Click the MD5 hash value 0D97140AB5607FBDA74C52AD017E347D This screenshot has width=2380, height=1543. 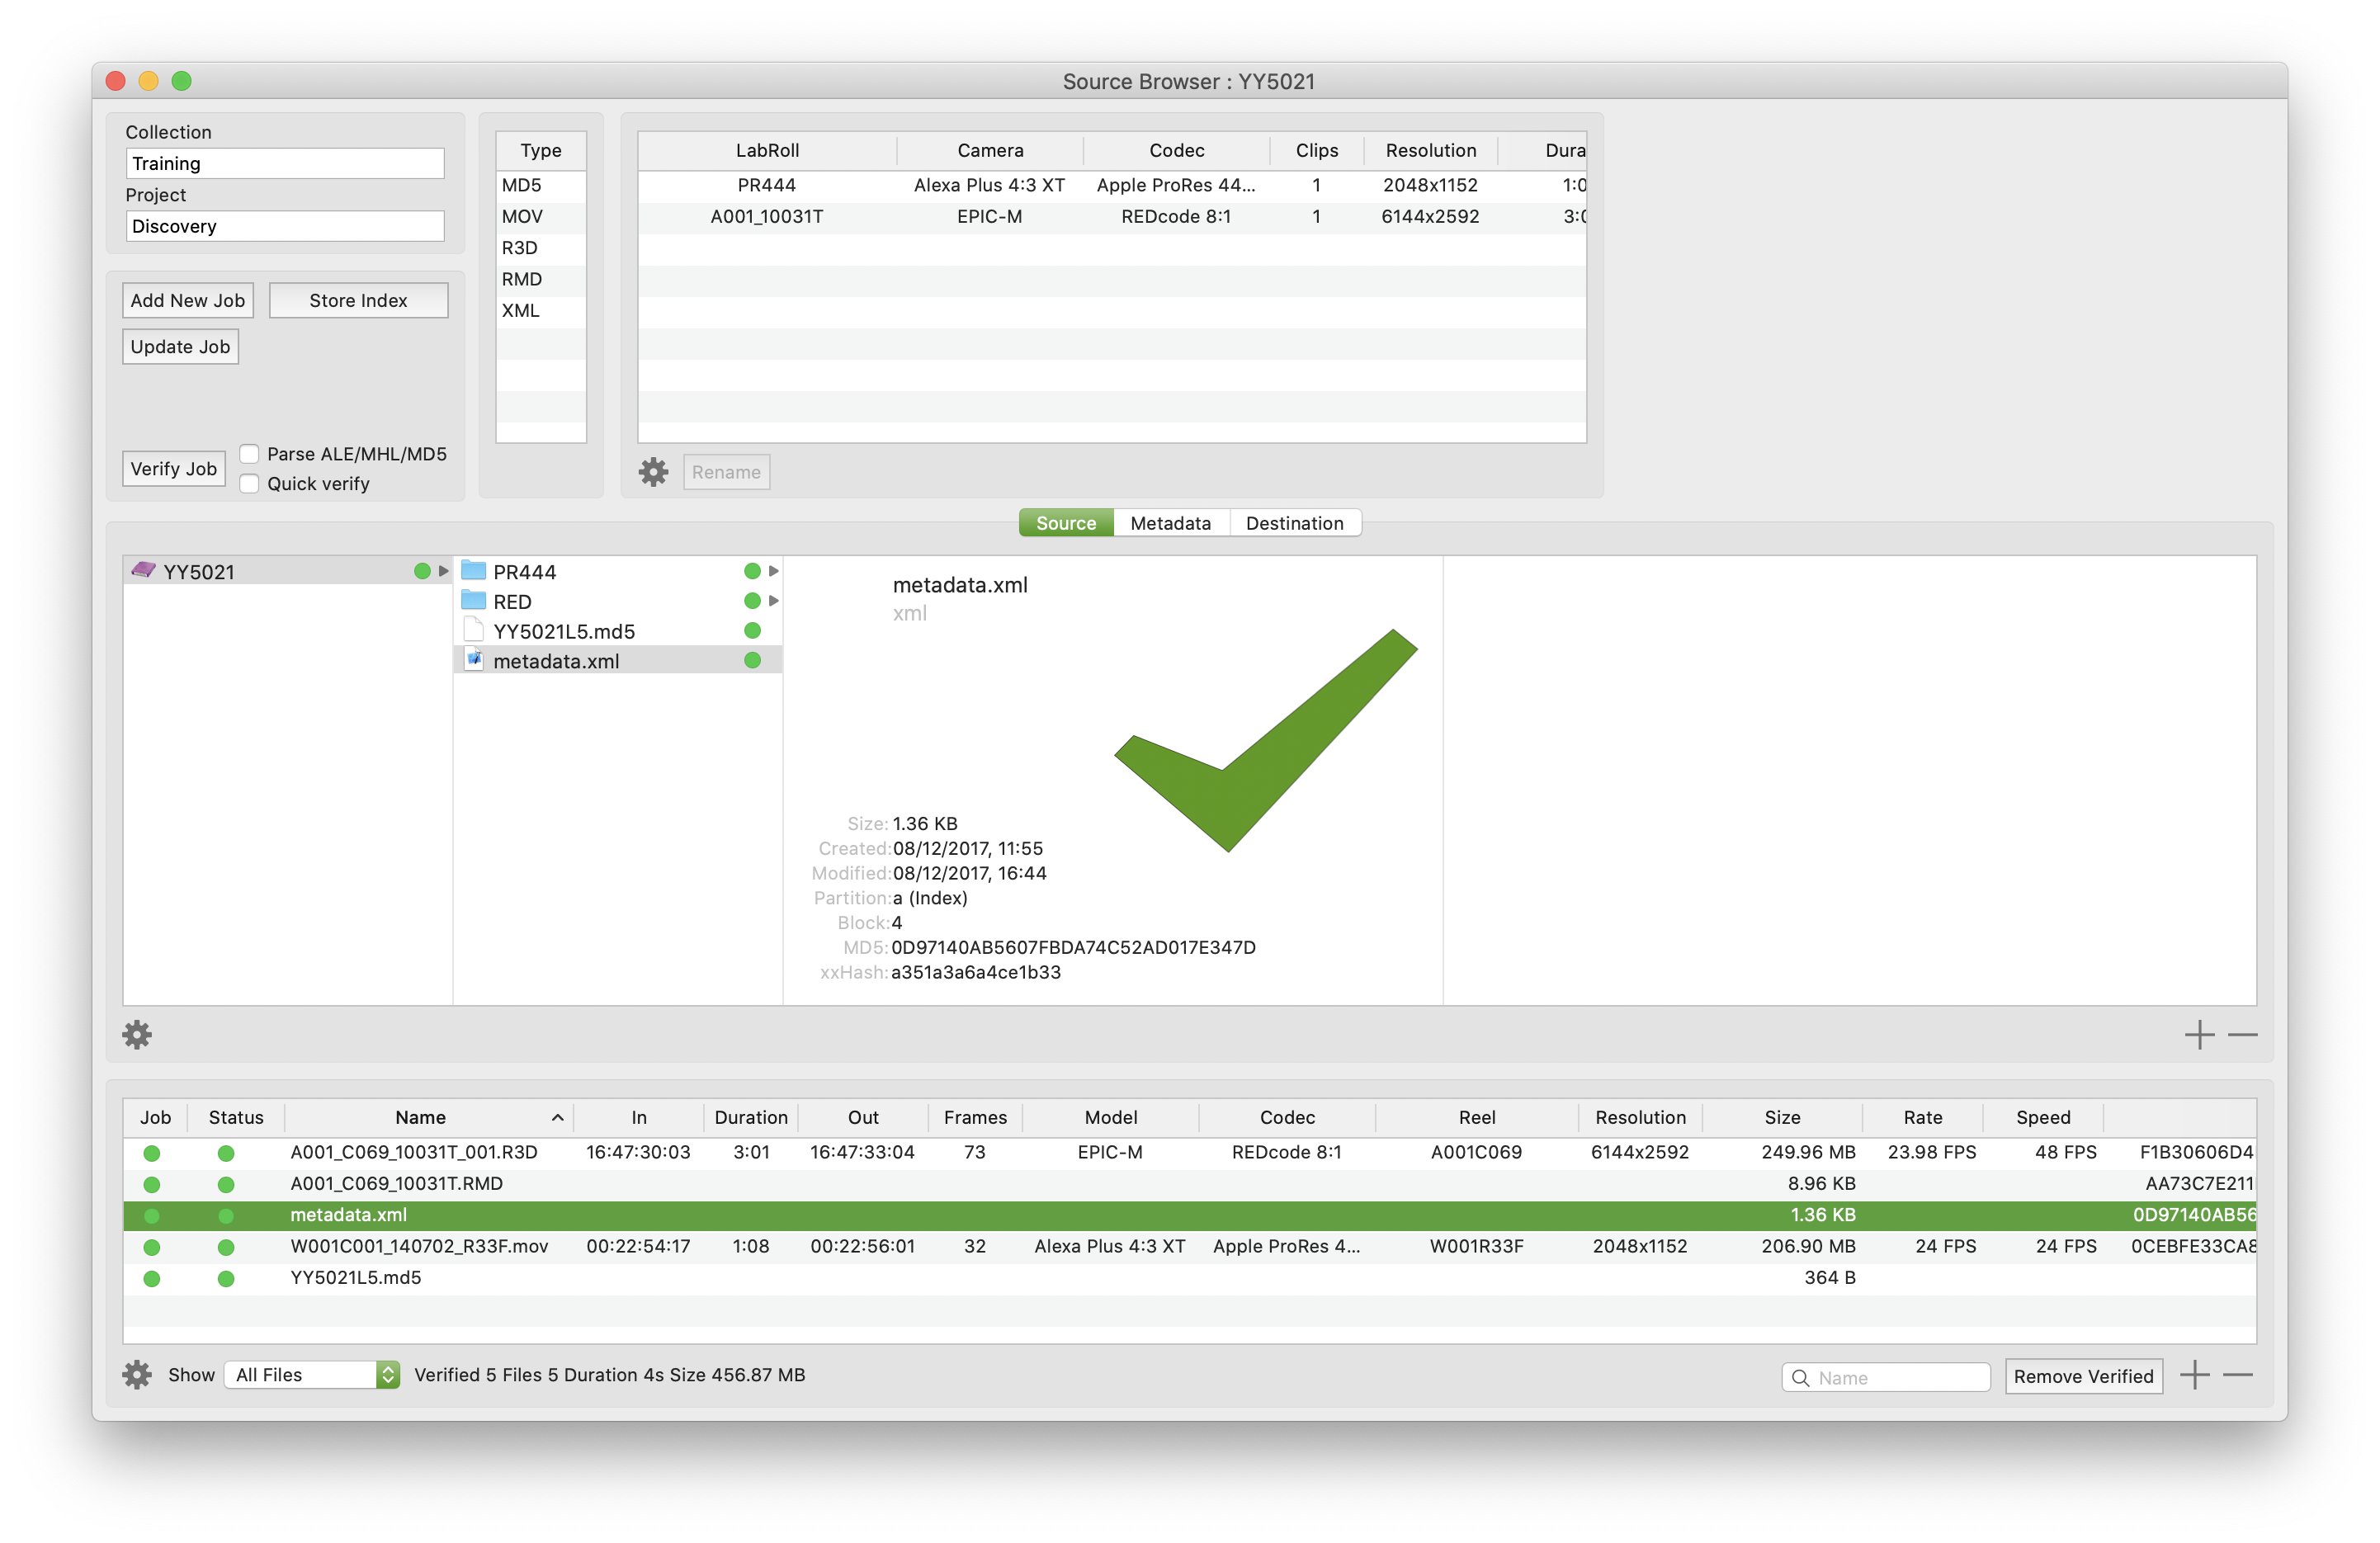1073,947
